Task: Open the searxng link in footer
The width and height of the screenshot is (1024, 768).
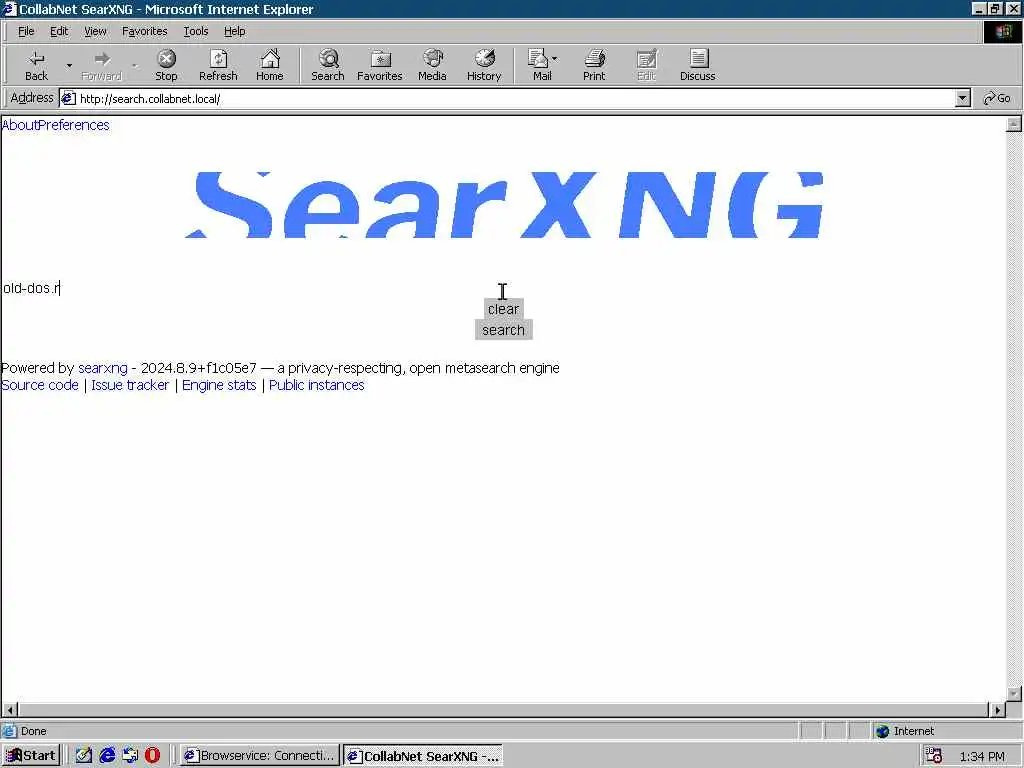Action: click(x=103, y=368)
